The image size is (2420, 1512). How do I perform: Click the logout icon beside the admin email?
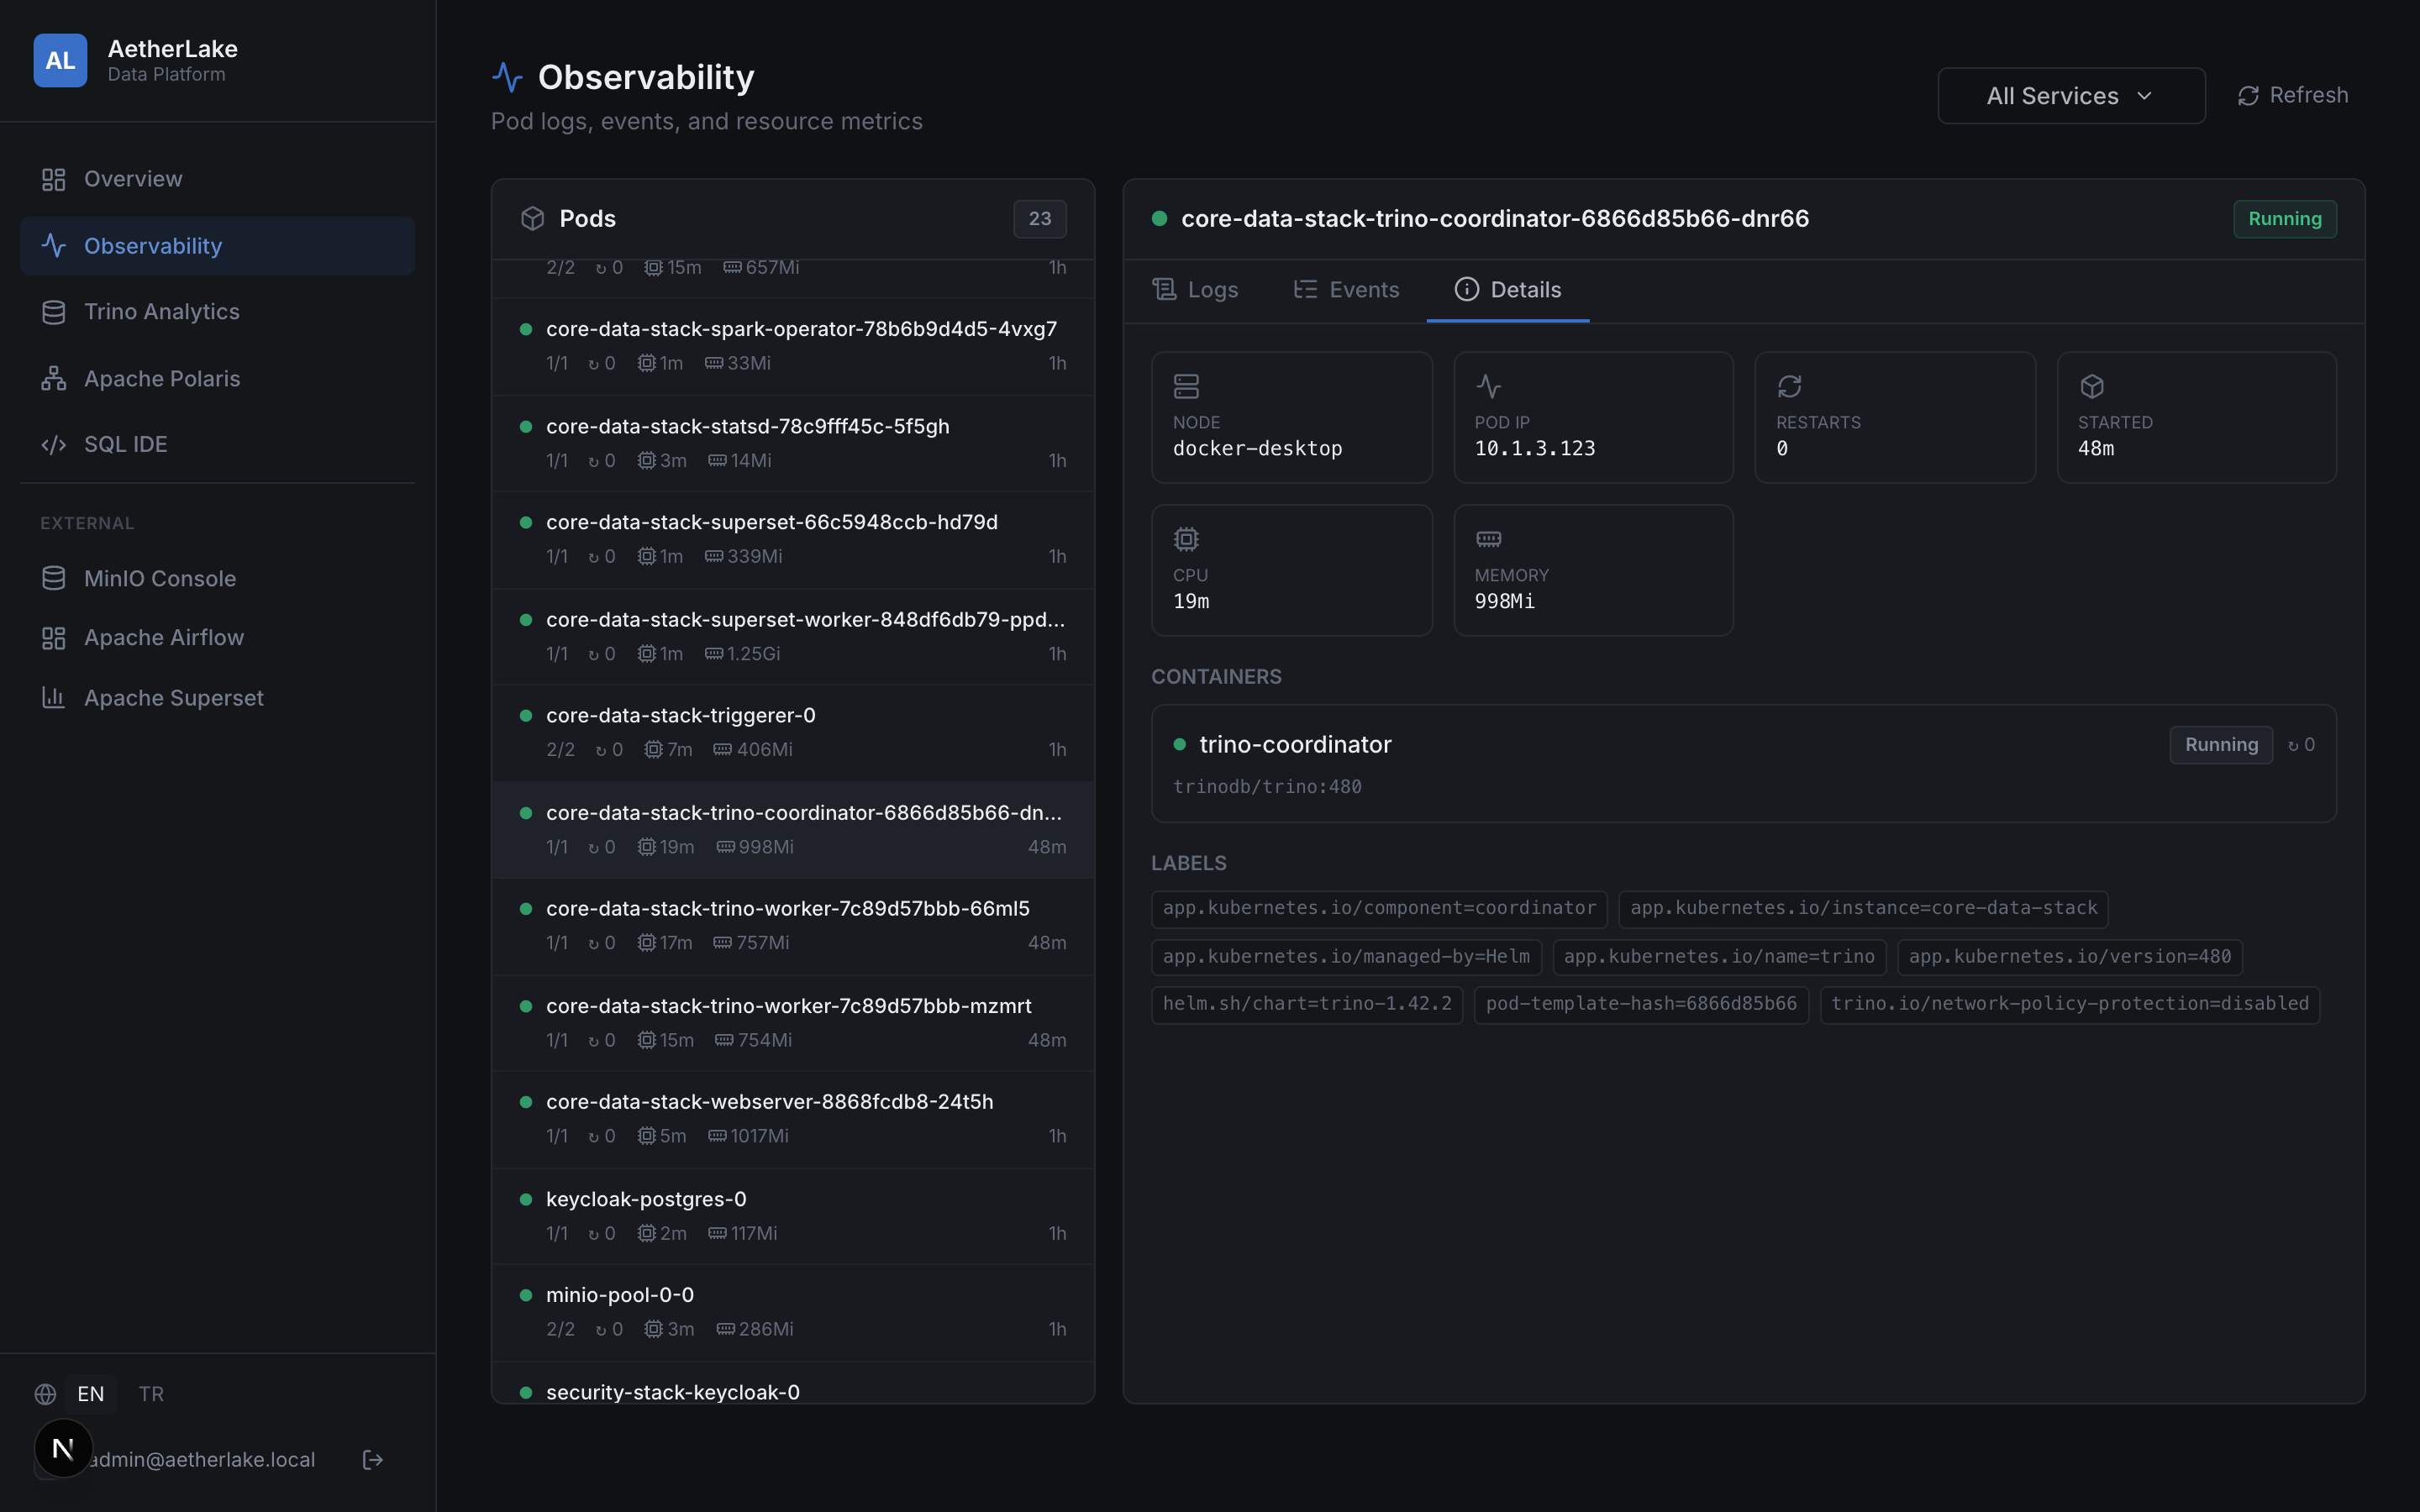click(x=373, y=1460)
